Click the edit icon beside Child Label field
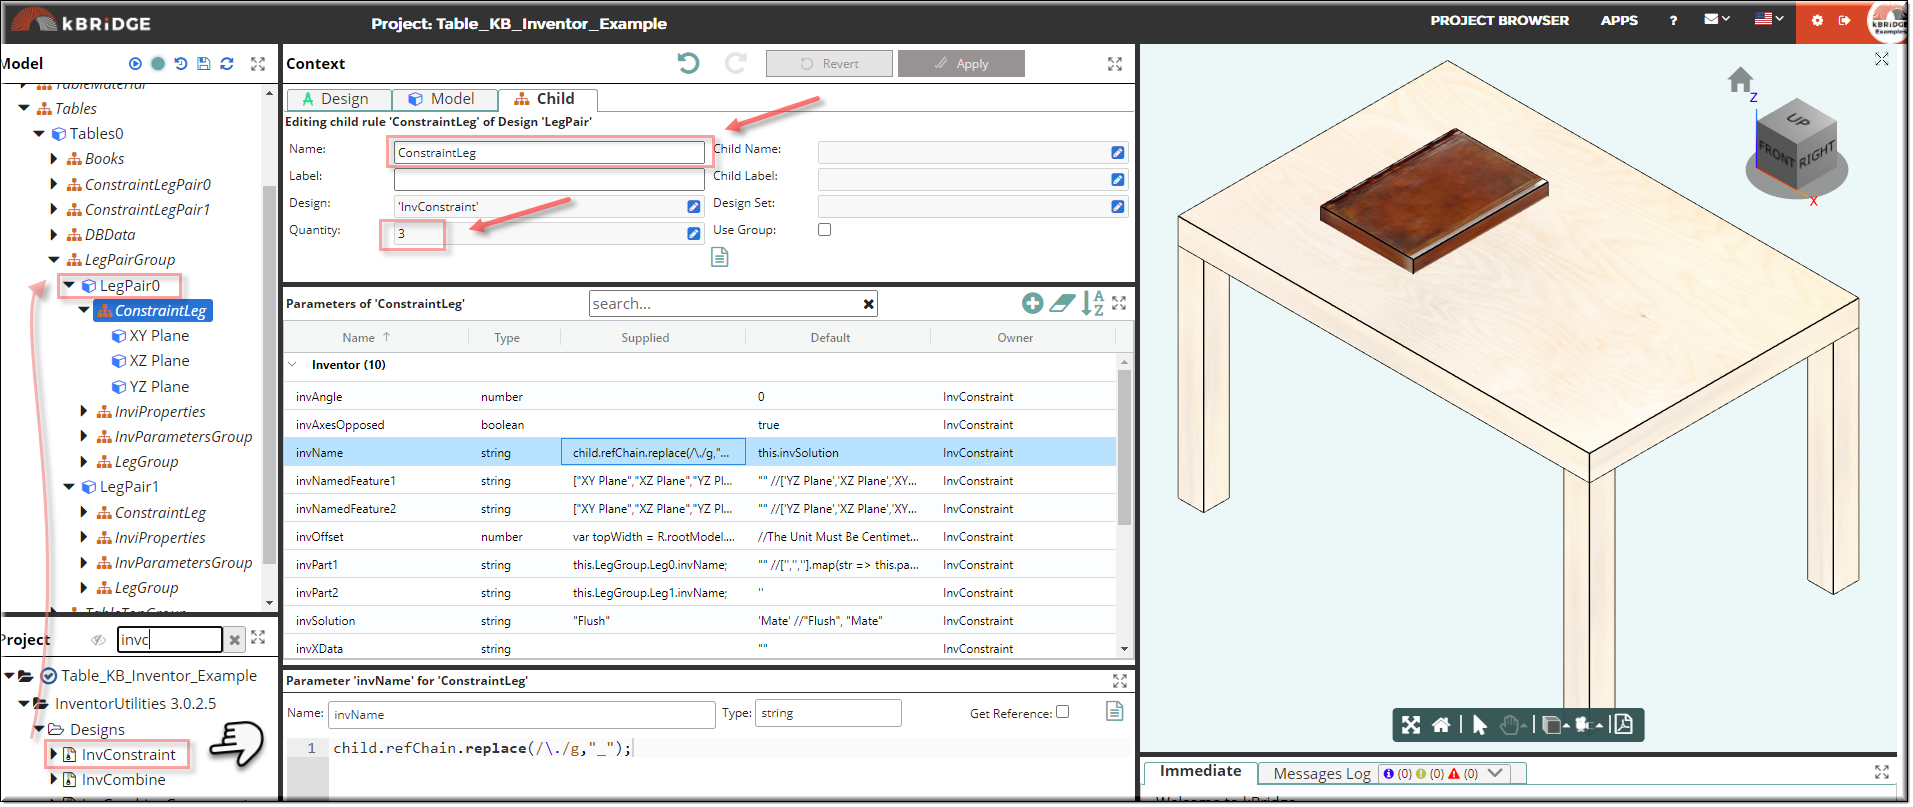The width and height of the screenshot is (1913, 807). (x=1117, y=180)
